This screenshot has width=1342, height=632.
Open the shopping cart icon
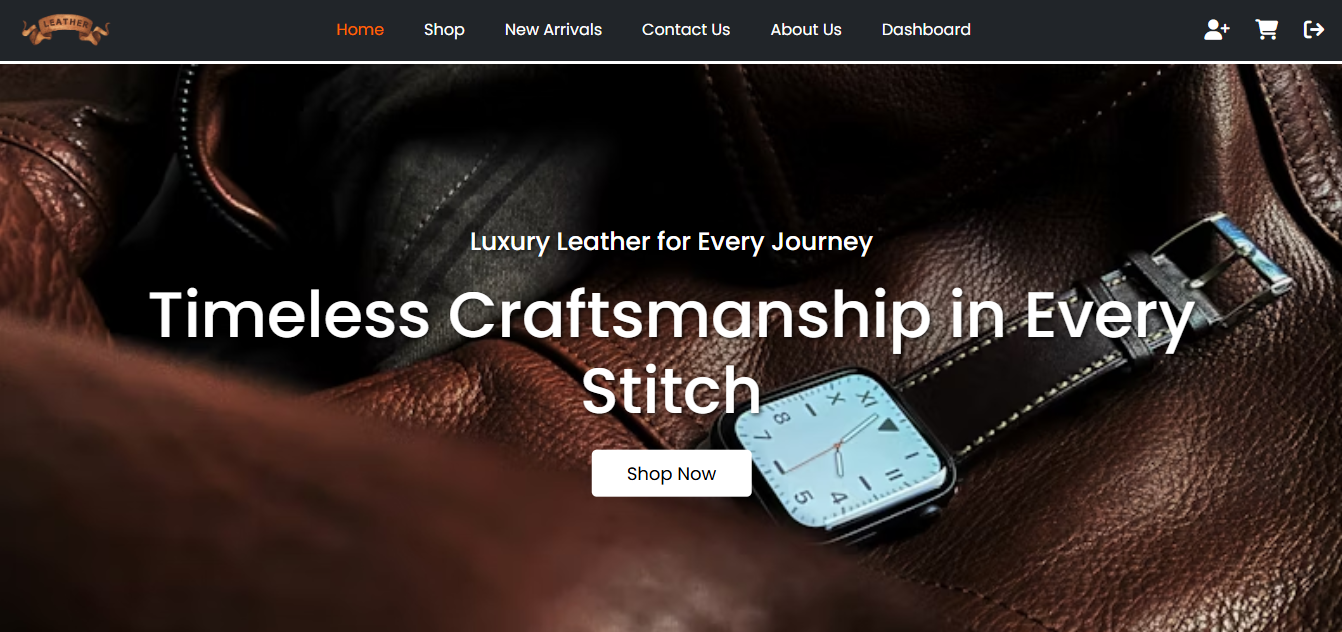[x=1267, y=30]
